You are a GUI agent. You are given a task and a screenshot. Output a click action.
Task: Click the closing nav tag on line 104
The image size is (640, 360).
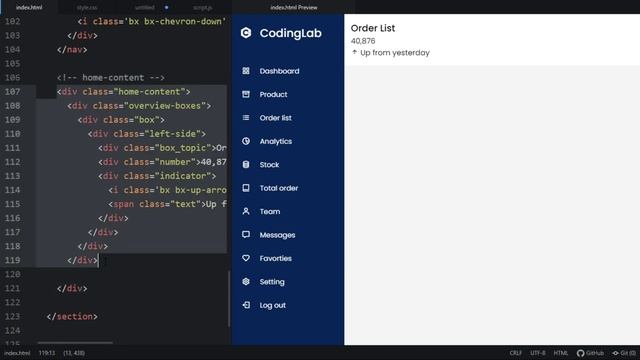point(72,49)
